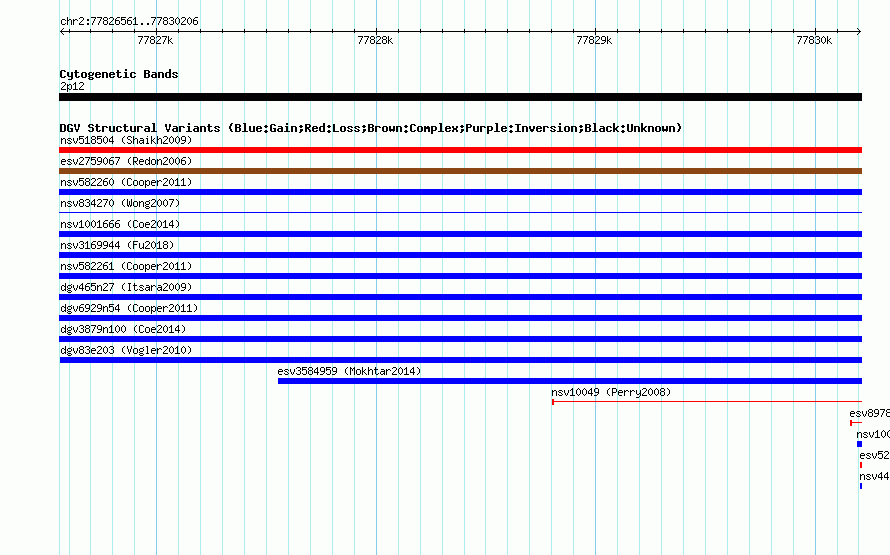Select the red nsv10049 (Perry2008) line

coord(707,402)
